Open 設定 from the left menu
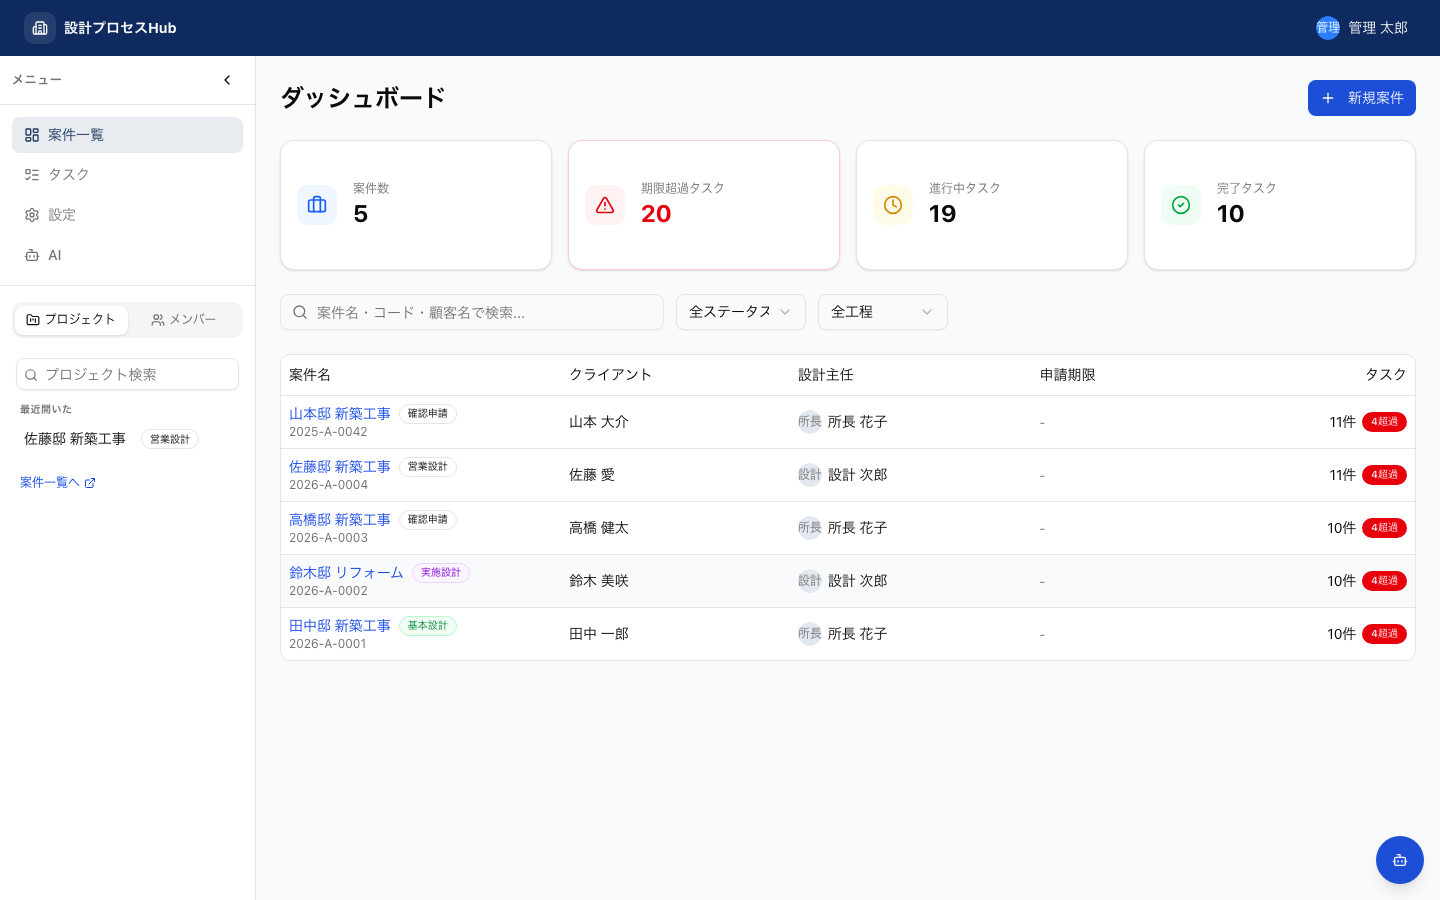The width and height of the screenshot is (1440, 900). tap(61, 214)
